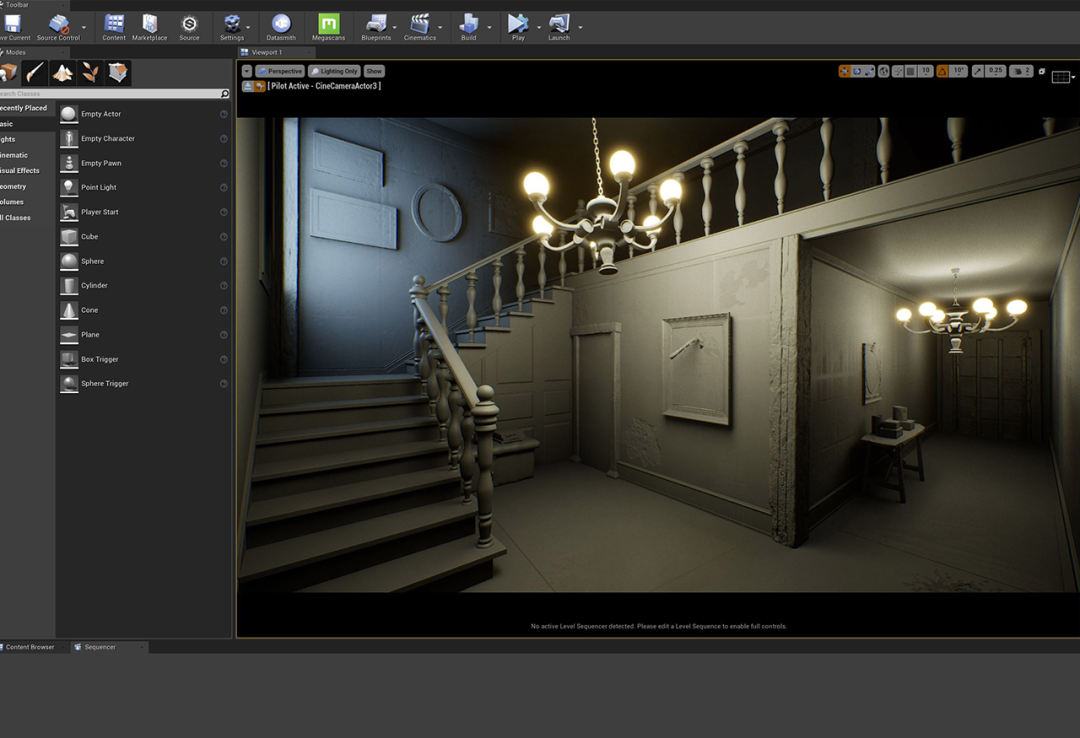This screenshot has height=738, width=1080.
Task: Select Box Trigger in placement list
Action: click(x=145, y=359)
